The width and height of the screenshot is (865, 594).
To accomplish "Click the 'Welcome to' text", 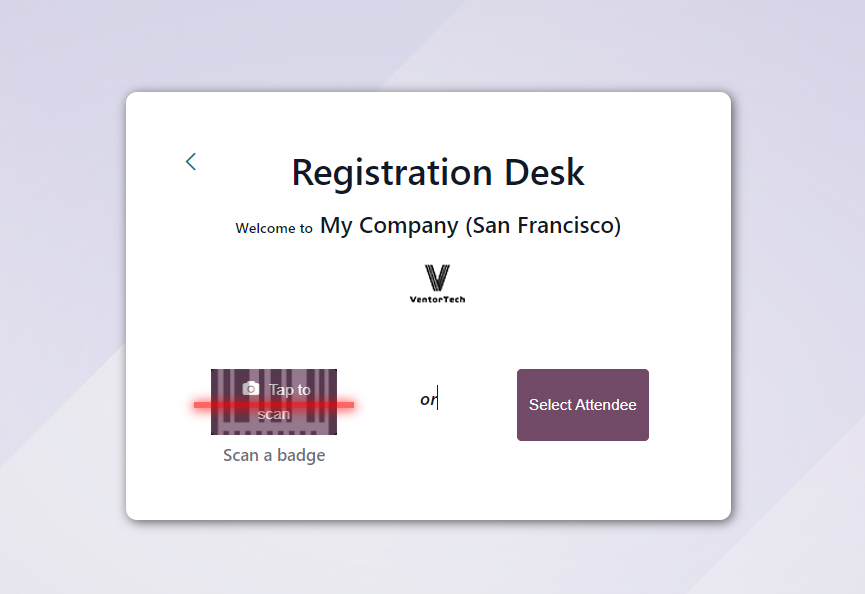I will point(274,228).
